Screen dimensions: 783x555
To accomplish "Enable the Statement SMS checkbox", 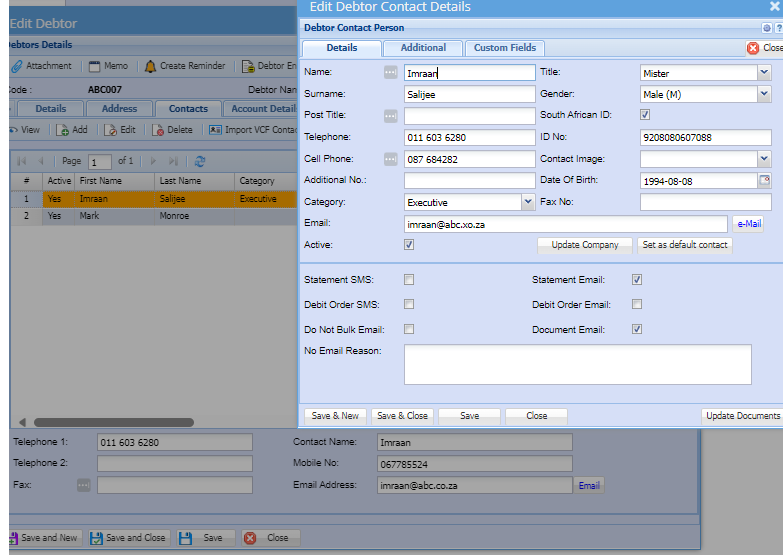I will pos(409,280).
